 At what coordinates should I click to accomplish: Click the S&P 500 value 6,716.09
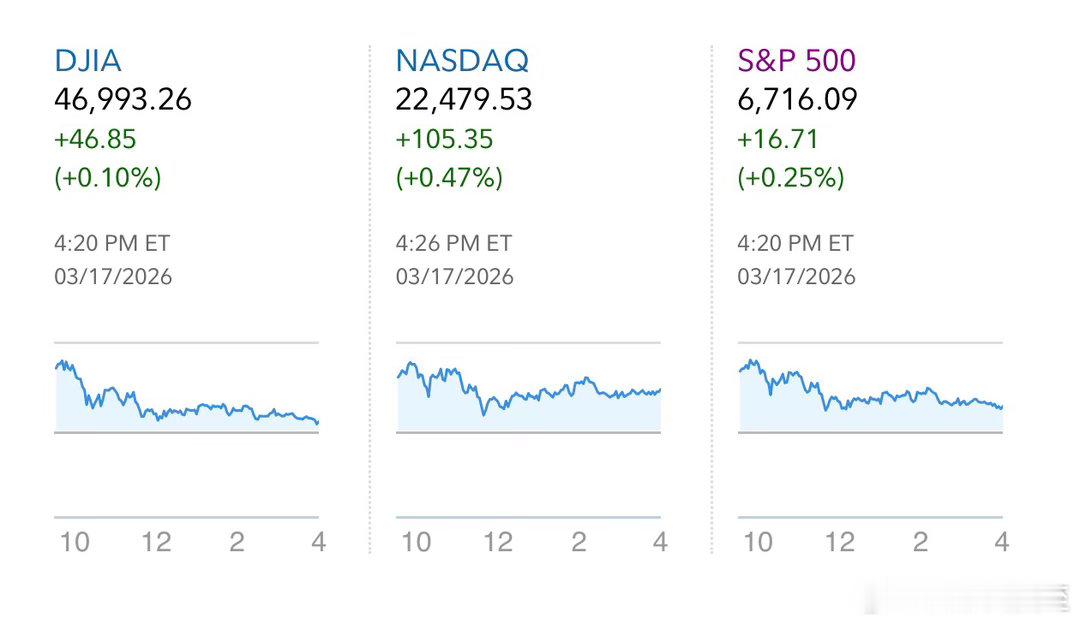point(797,100)
